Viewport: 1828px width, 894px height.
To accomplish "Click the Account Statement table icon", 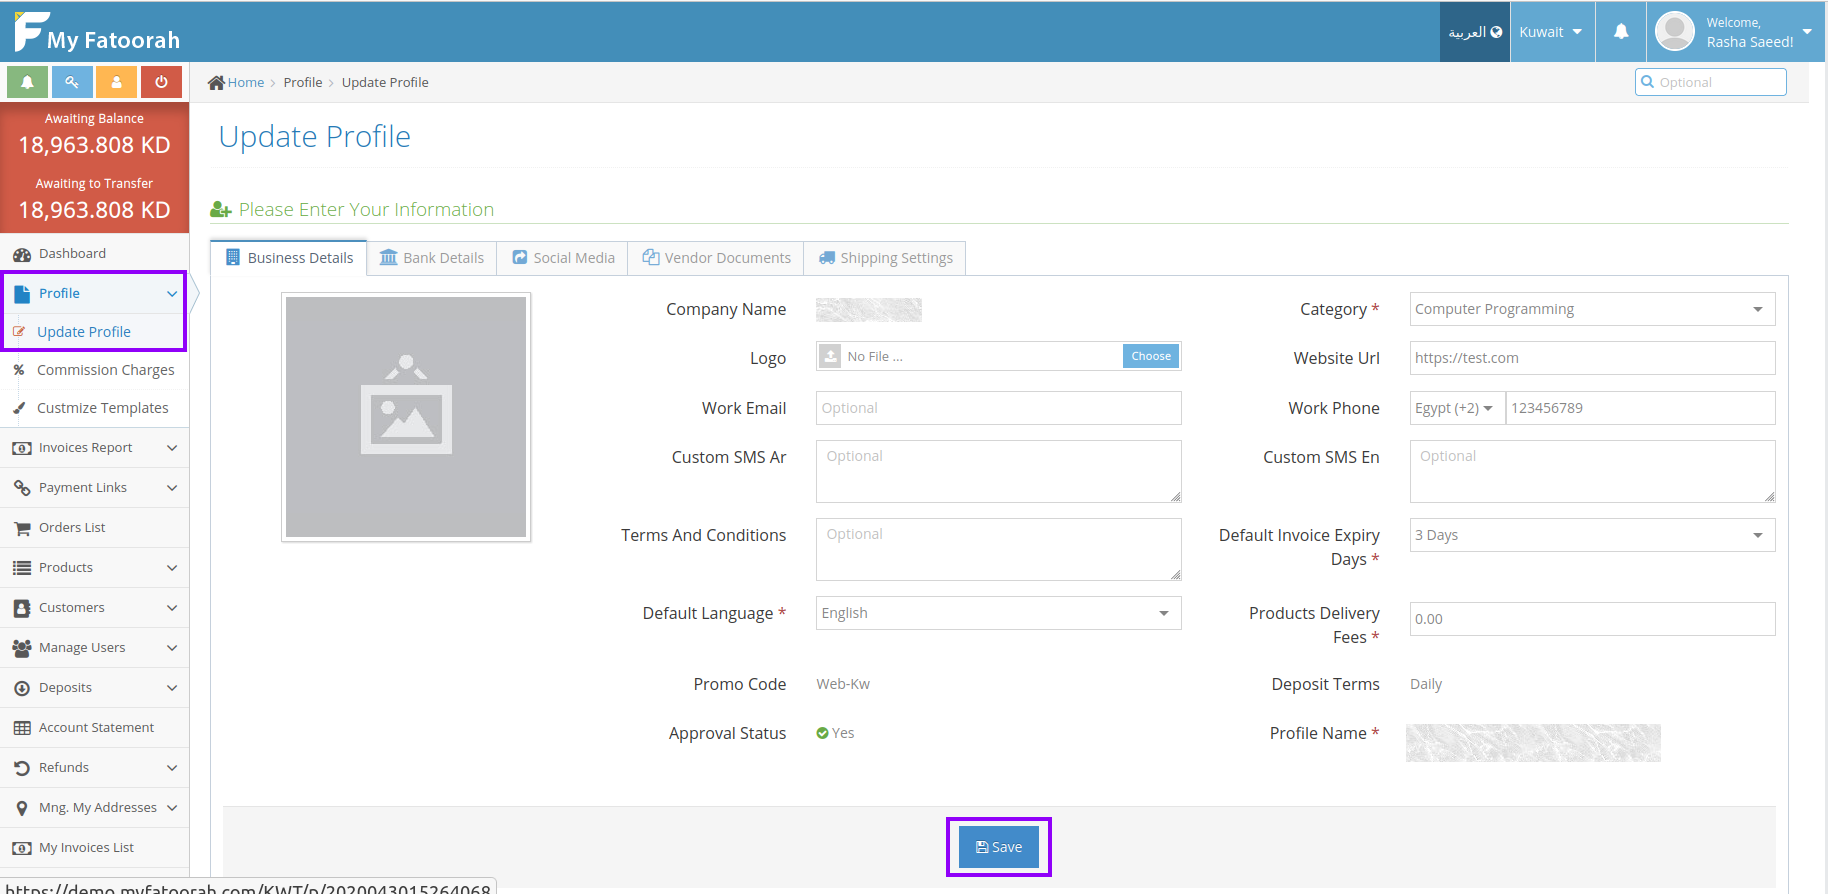I will pos(22,728).
